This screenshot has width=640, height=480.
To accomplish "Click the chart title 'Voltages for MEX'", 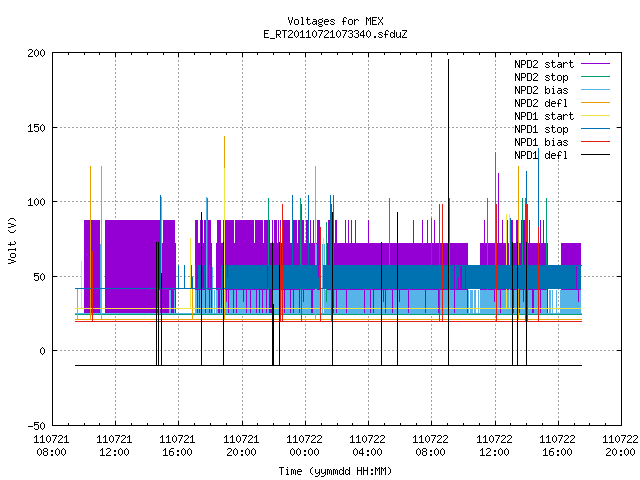I will (335, 21).
